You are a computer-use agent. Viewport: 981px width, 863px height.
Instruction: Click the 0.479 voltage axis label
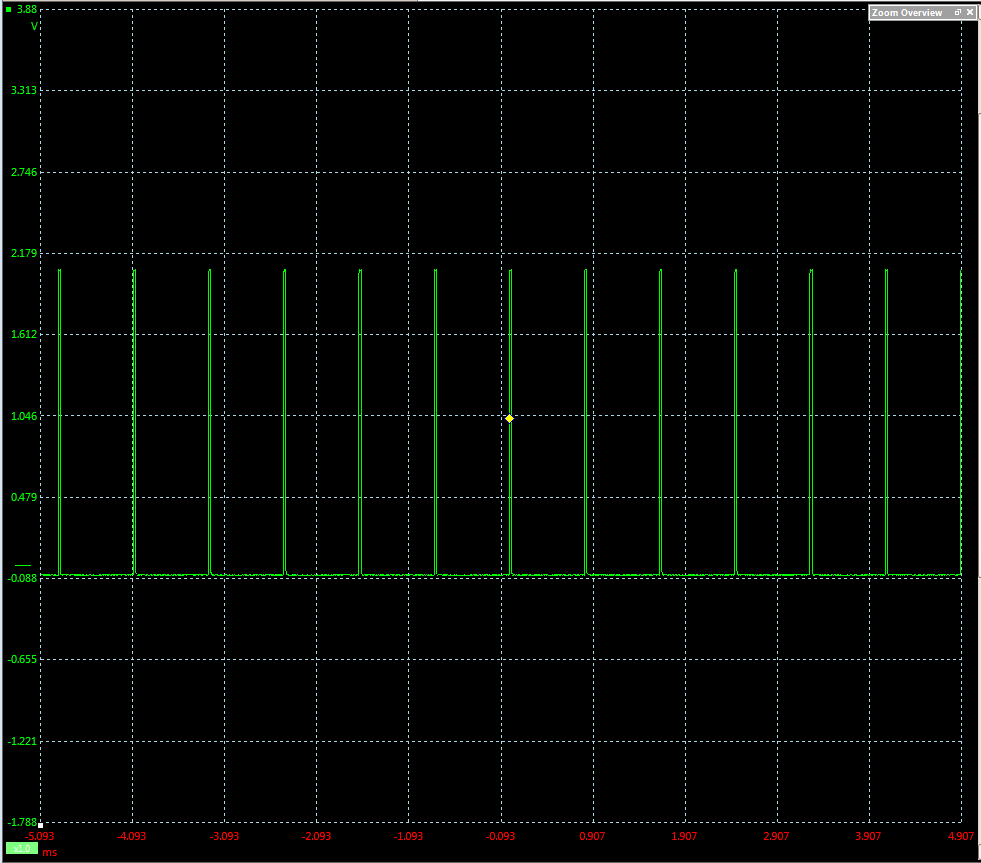coord(24,497)
